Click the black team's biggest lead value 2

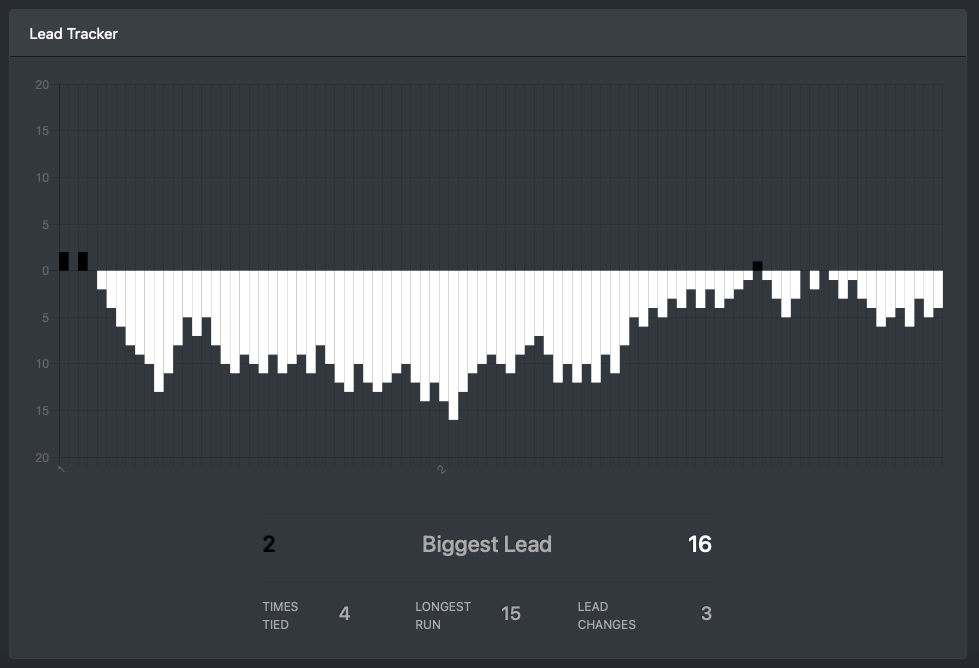pyautogui.click(x=269, y=544)
